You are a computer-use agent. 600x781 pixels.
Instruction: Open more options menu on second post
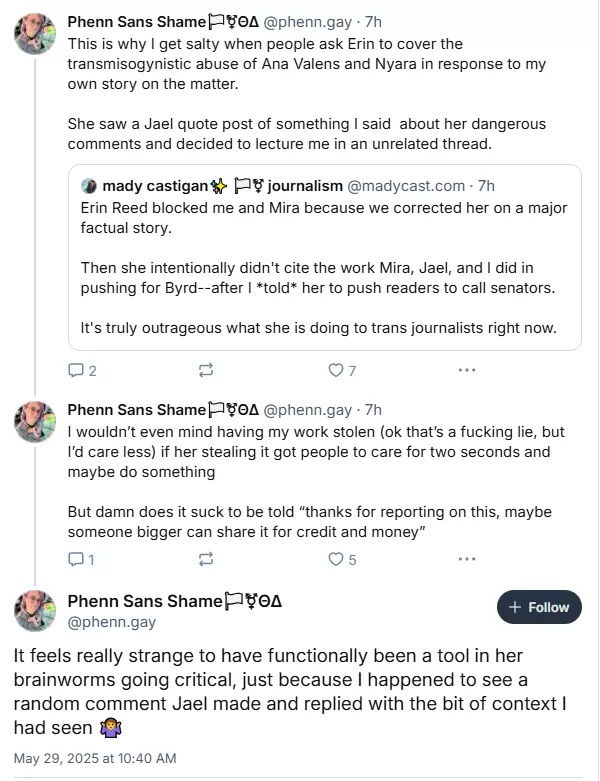466,560
